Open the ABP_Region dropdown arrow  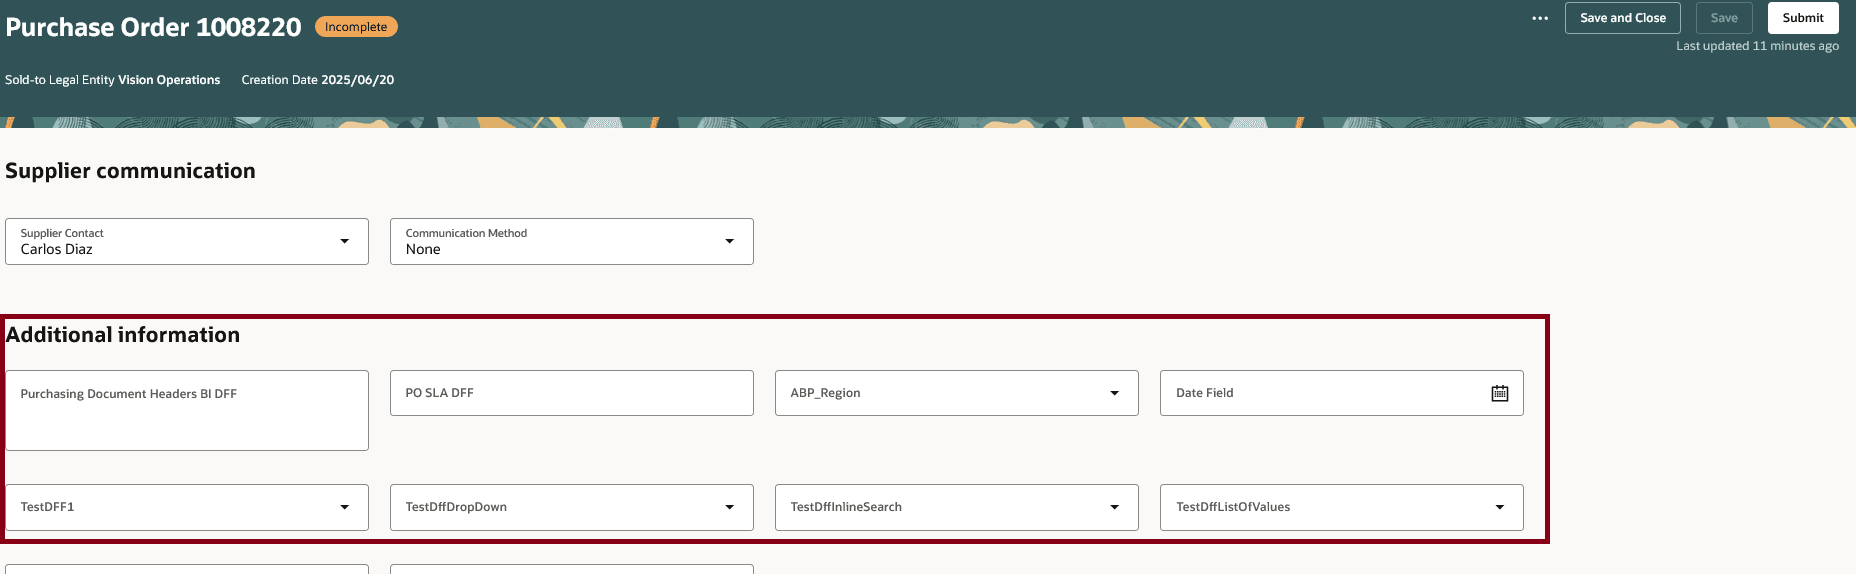[1115, 393]
